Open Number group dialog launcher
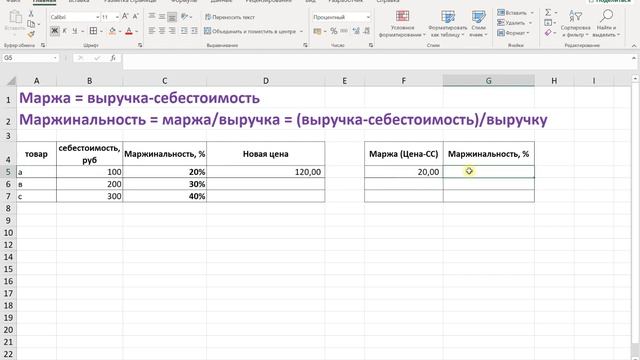Viewport: 640px width, 360px height. click(371, 45)
